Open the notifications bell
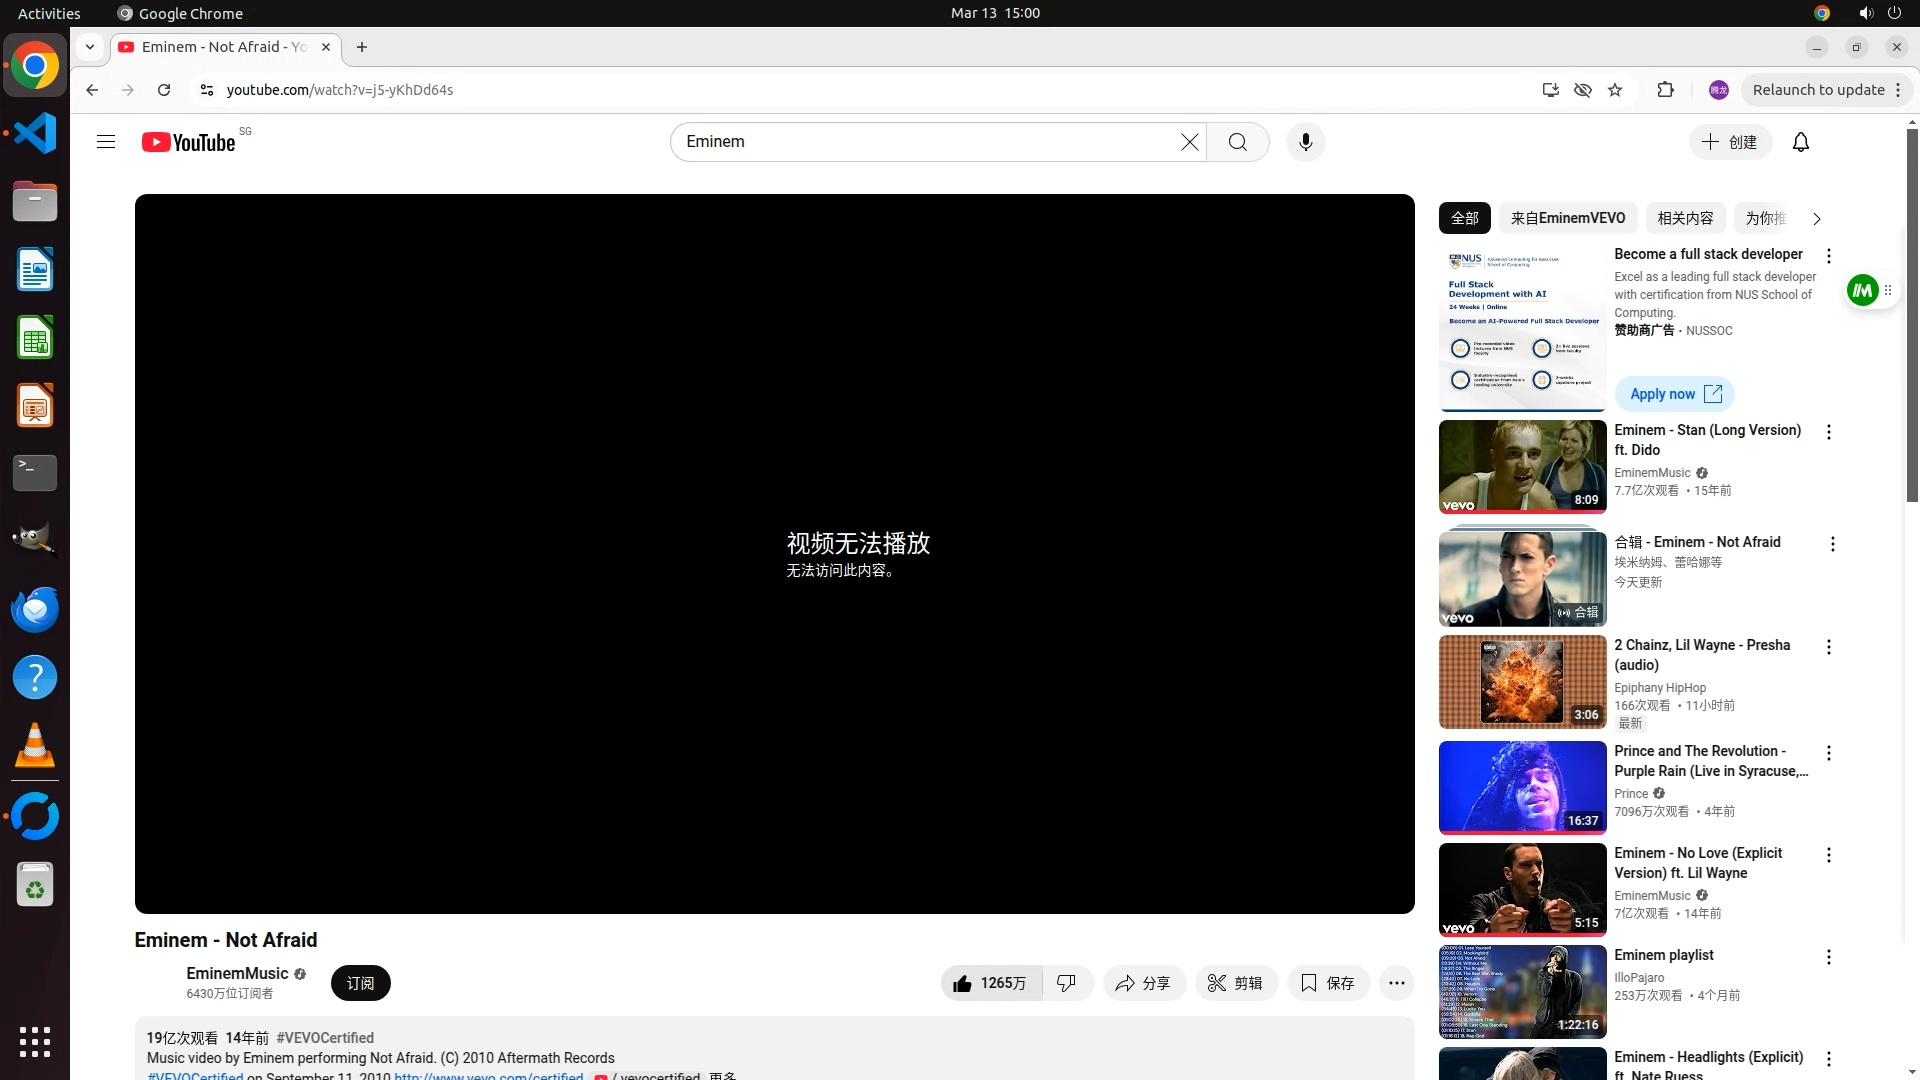The image size is (1920, 1080). pos(1800,142)
